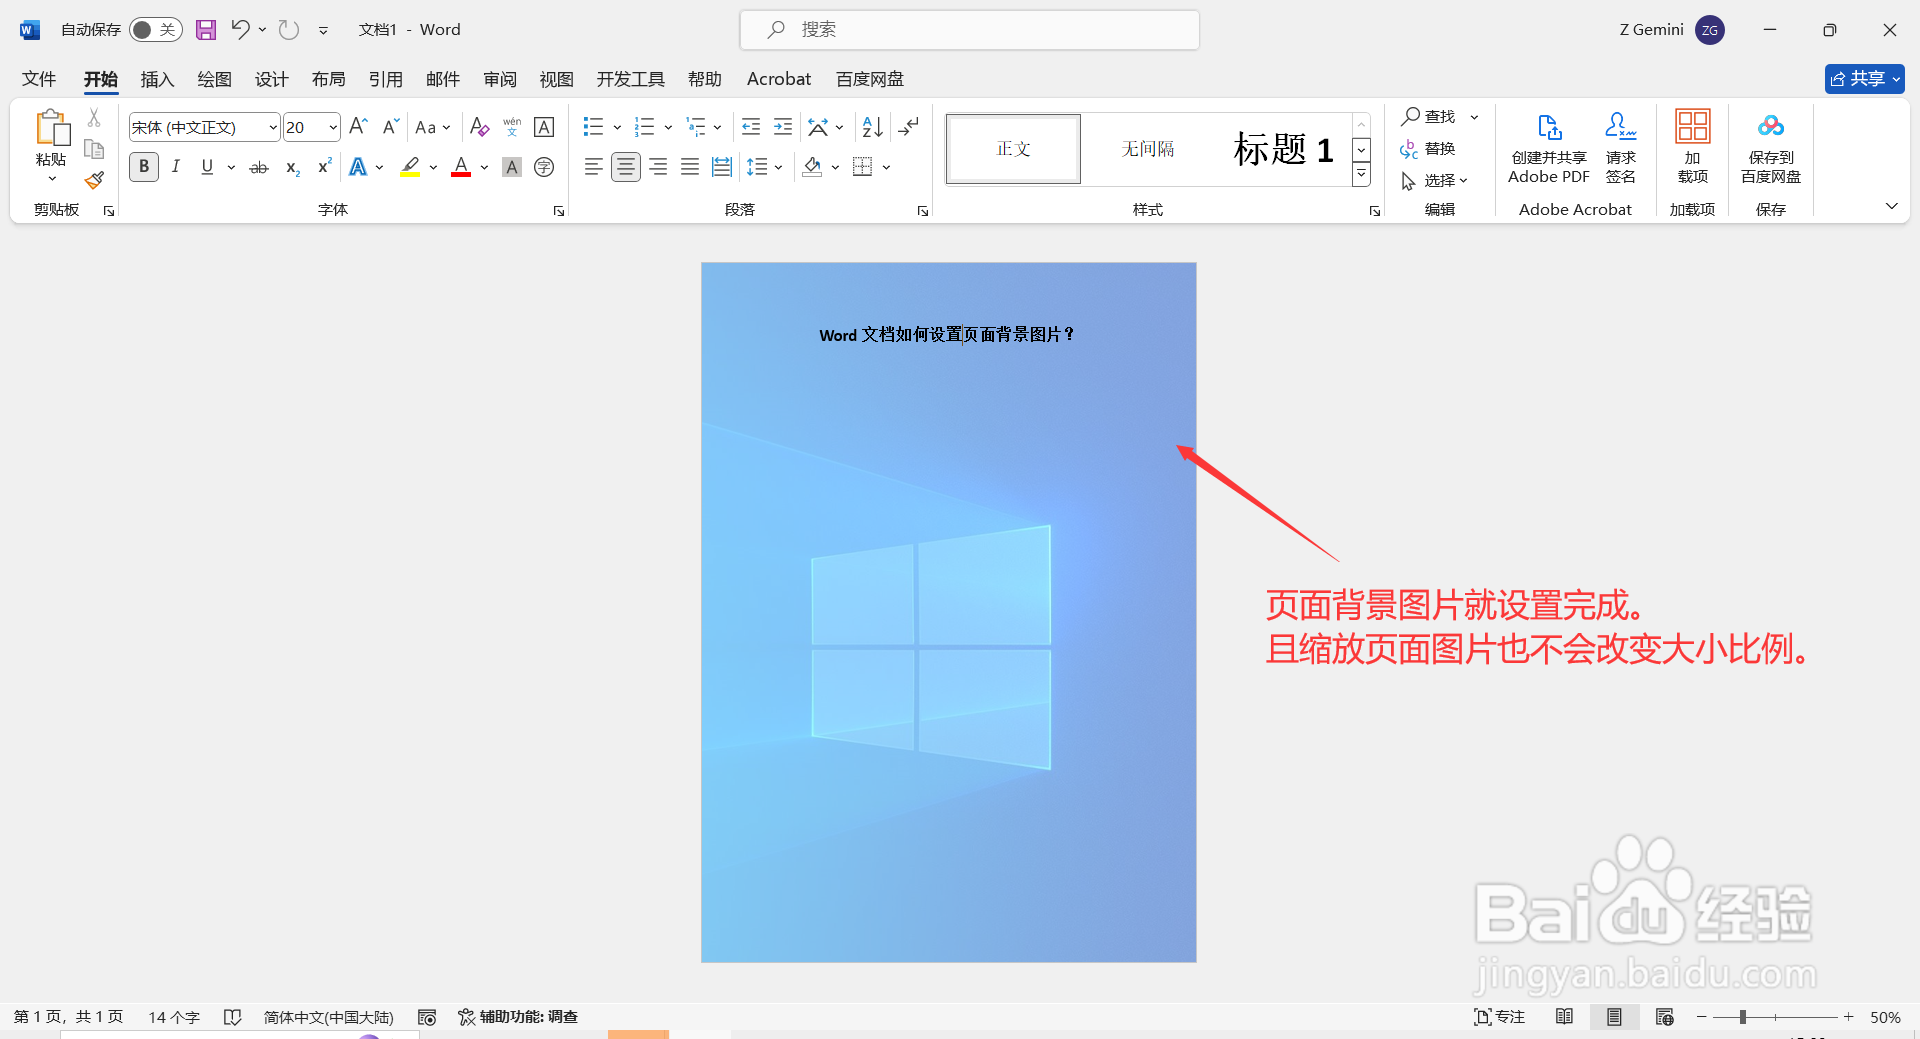Toggle superscript formatting

pyautogui.click(x=322, y=167)
